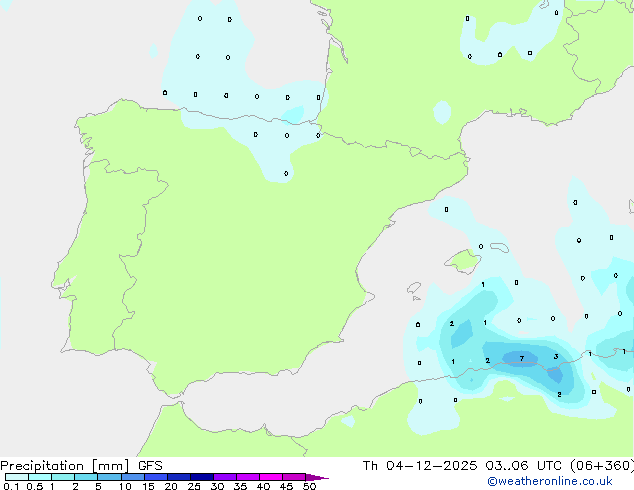
Task: Click the "(06+360)" forecast offset text
Action: click(x=602, y=466)
